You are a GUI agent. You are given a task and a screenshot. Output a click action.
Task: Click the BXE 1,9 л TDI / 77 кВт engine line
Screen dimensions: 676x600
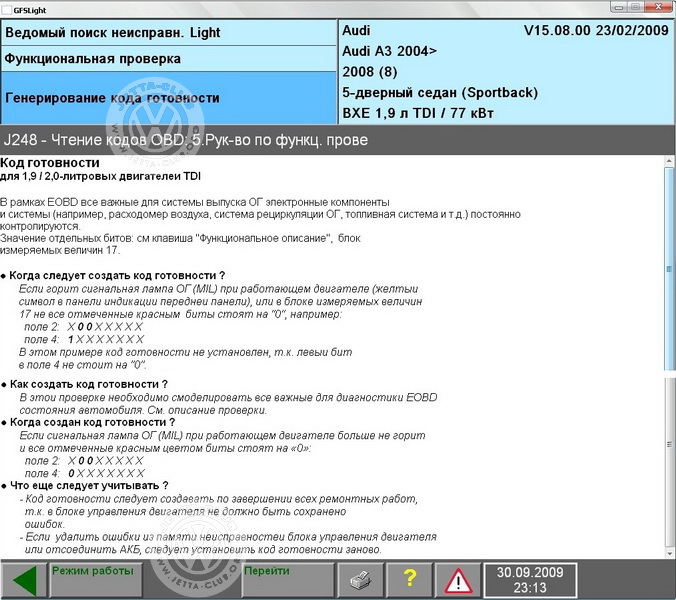pos(418,113)
